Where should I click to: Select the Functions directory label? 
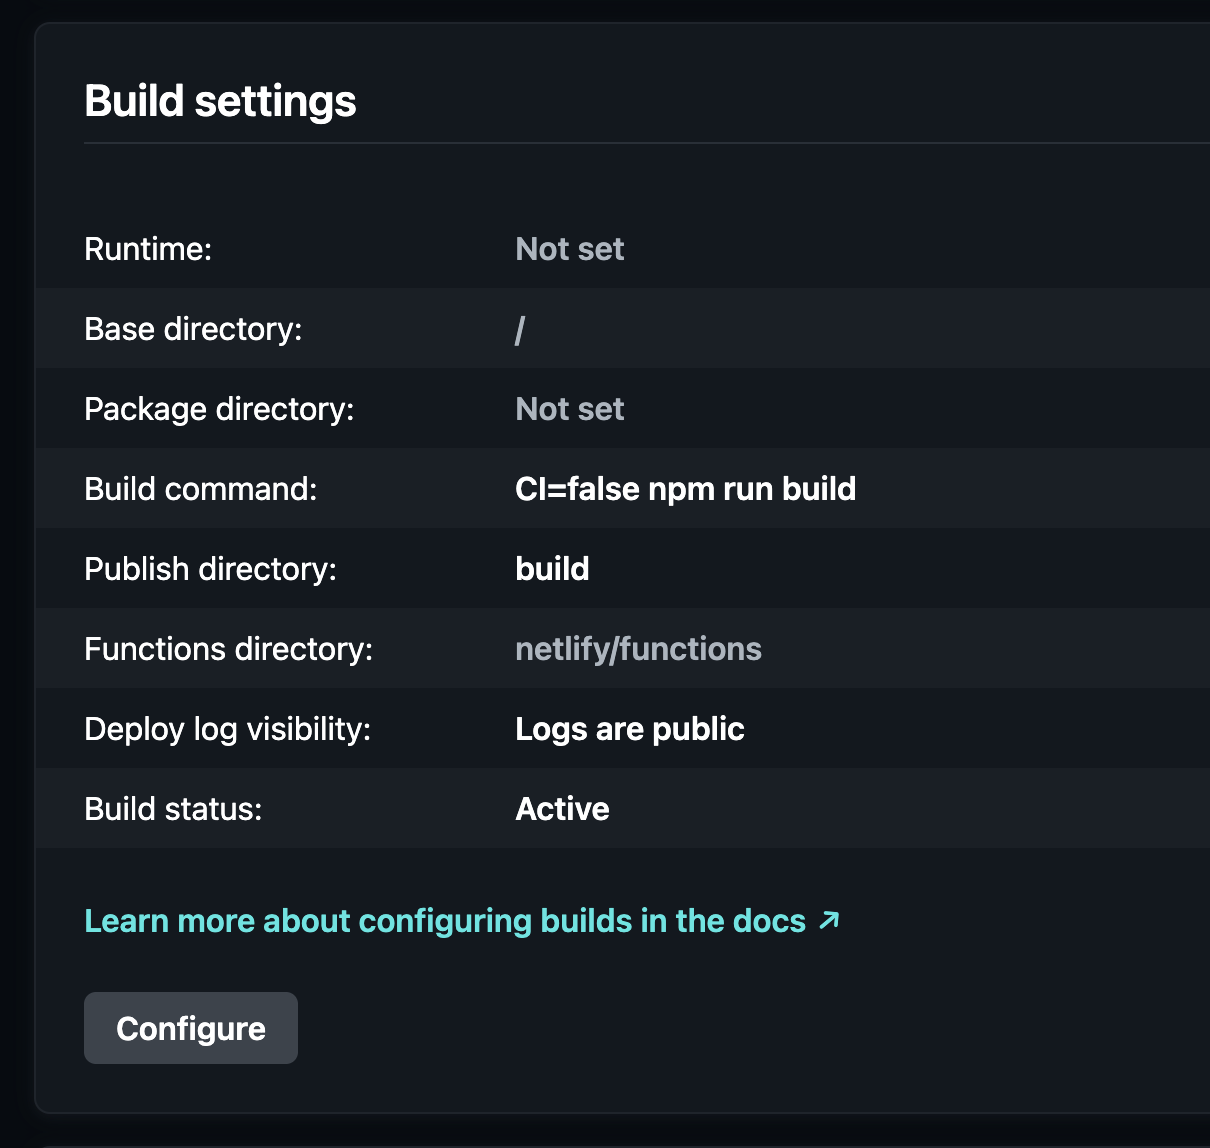click(228, 649)
